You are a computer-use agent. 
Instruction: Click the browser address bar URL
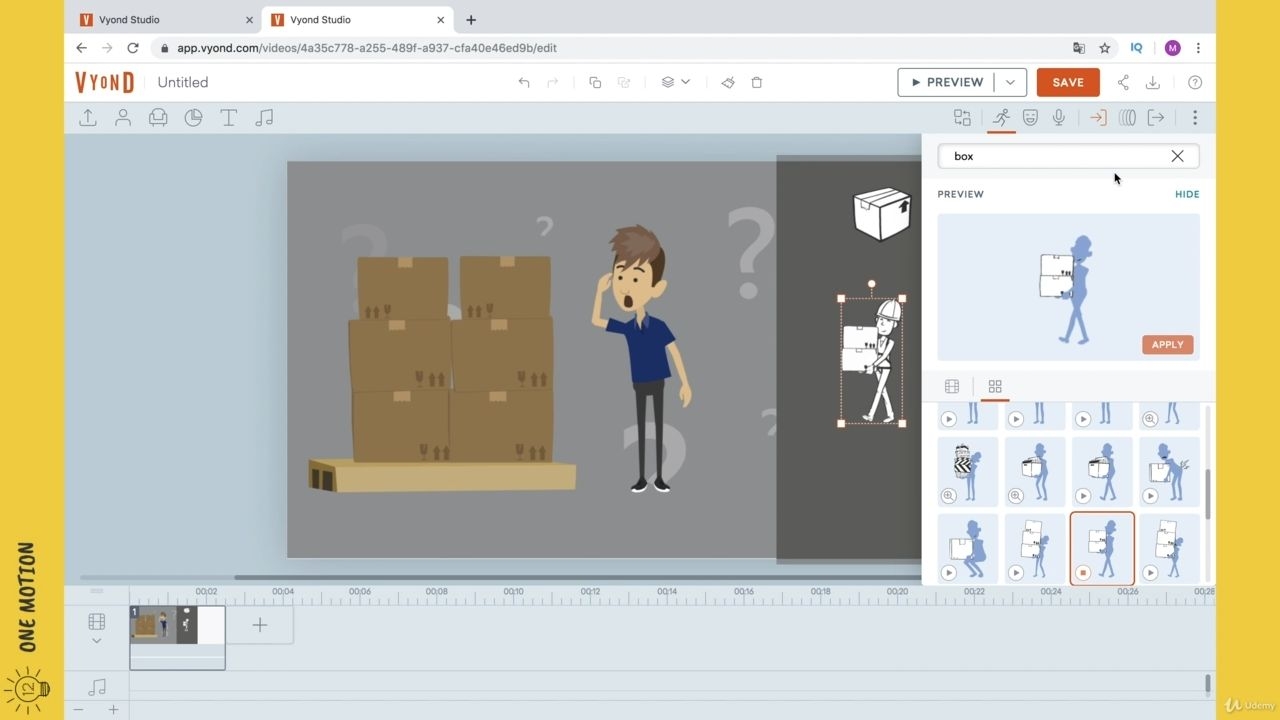367,48
